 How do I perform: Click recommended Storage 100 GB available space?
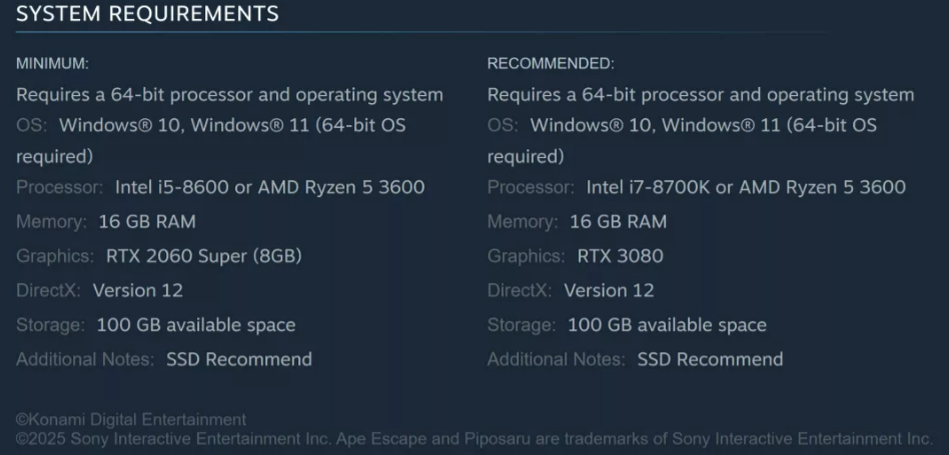pyautogui.click(x=667, y=325)
